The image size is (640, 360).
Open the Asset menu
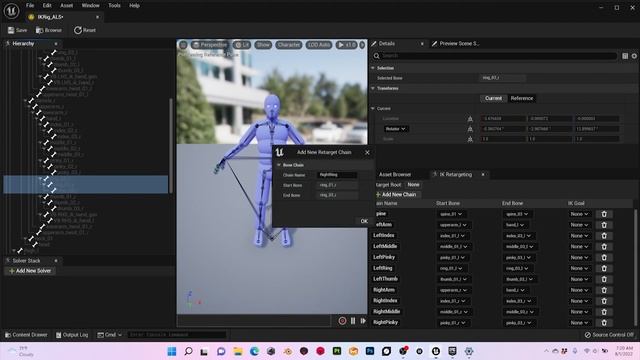point(66,6)
